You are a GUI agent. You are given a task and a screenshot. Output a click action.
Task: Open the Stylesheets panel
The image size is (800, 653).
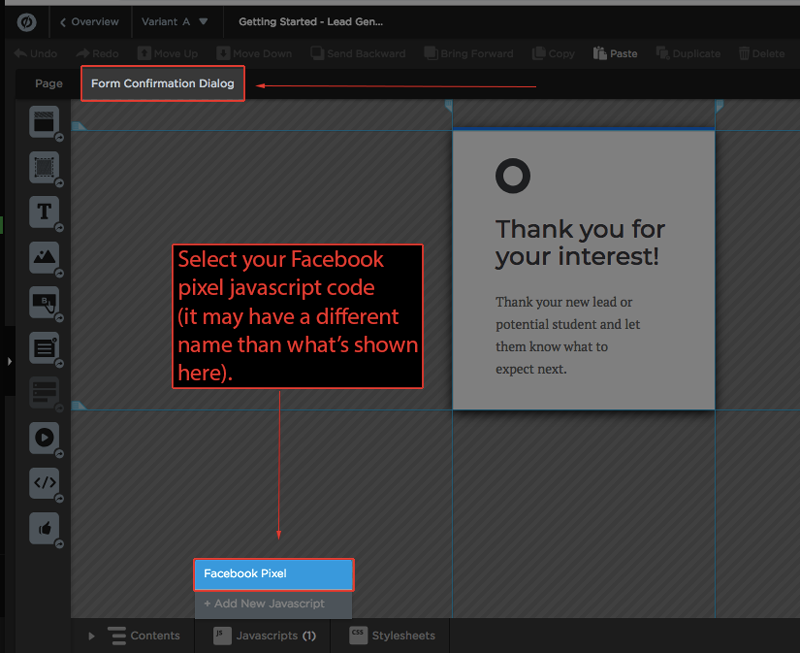point(392,636)
